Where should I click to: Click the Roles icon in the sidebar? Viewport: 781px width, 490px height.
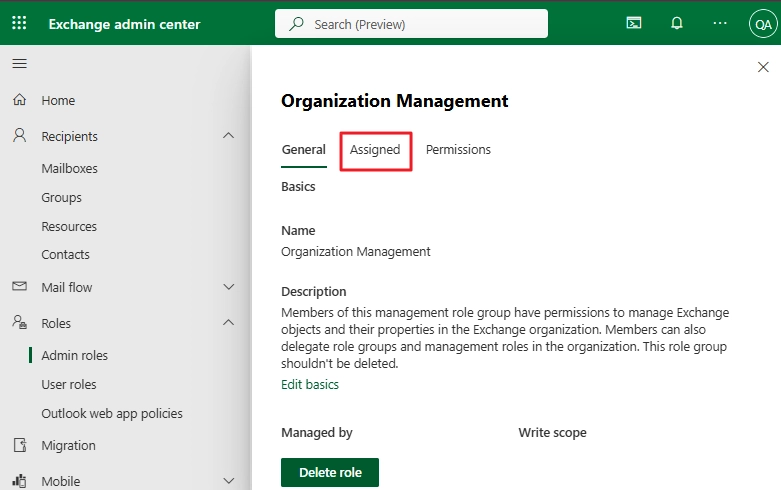pos(19,322)
